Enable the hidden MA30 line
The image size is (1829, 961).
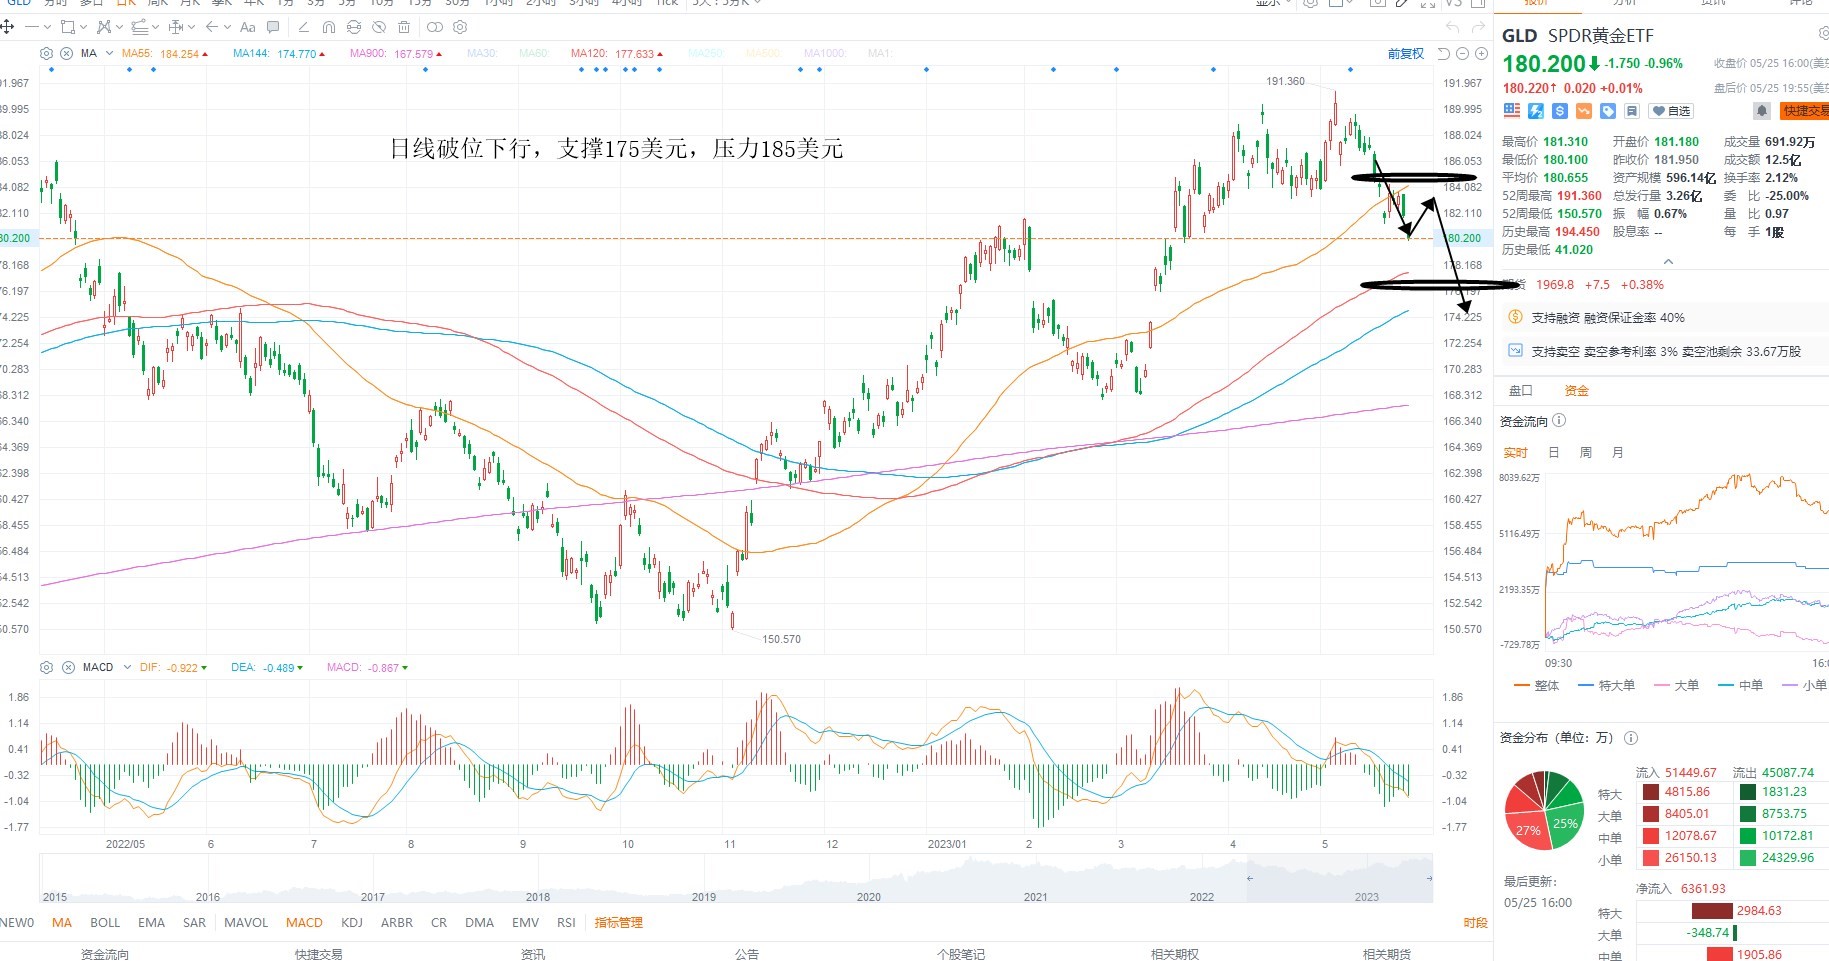tap(482, 54)
